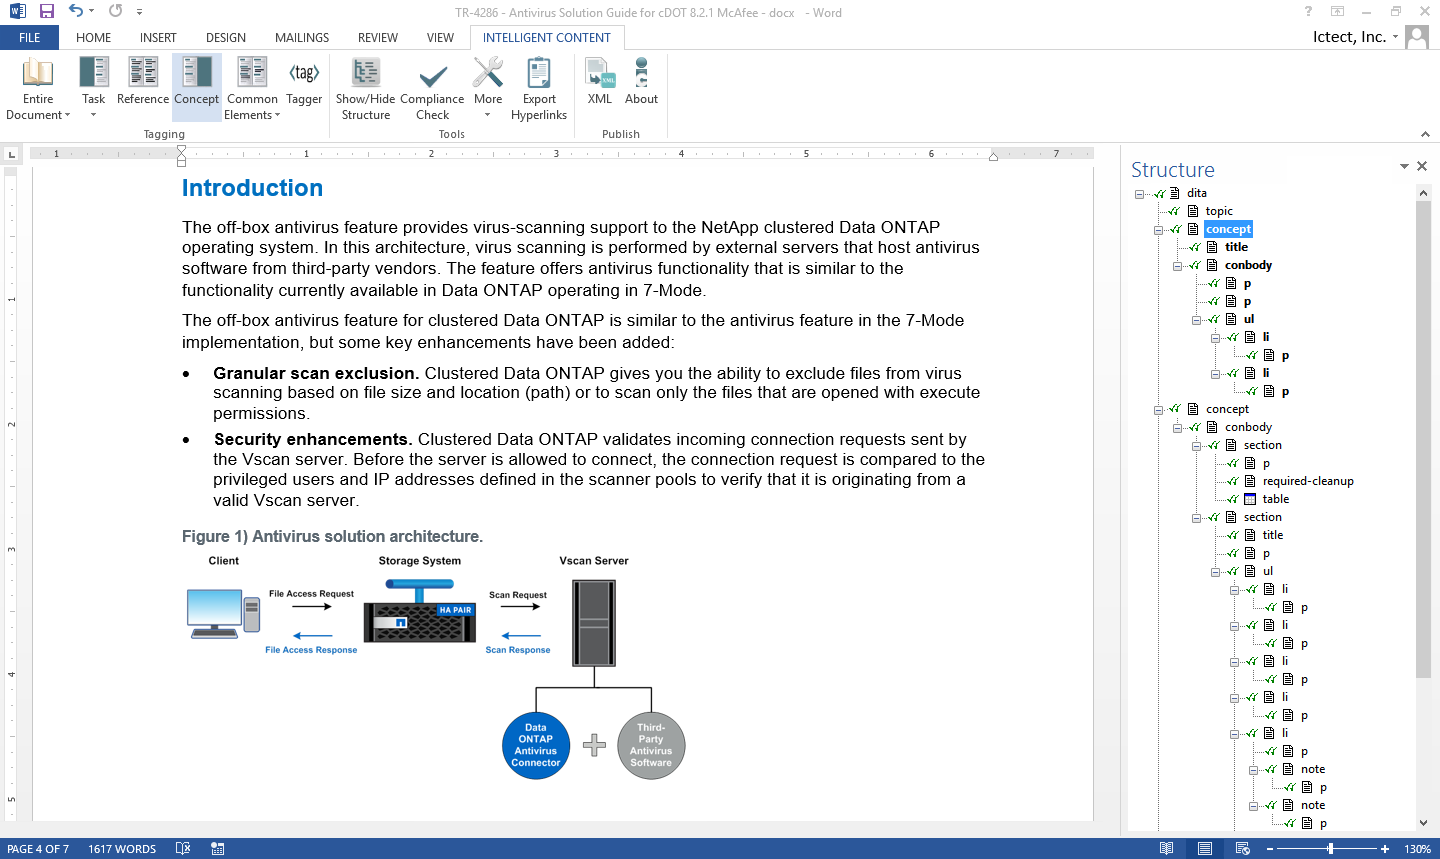Open Word Help question mark
Screen dimensions: 1440x859
(1308, 11)
